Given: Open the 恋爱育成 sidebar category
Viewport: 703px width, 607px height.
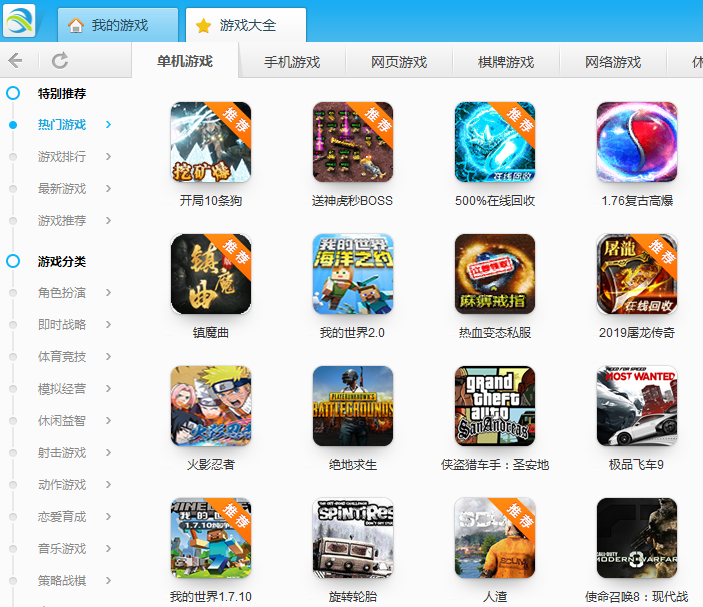Looking at the screenshot, I should (x=62, y=517).
